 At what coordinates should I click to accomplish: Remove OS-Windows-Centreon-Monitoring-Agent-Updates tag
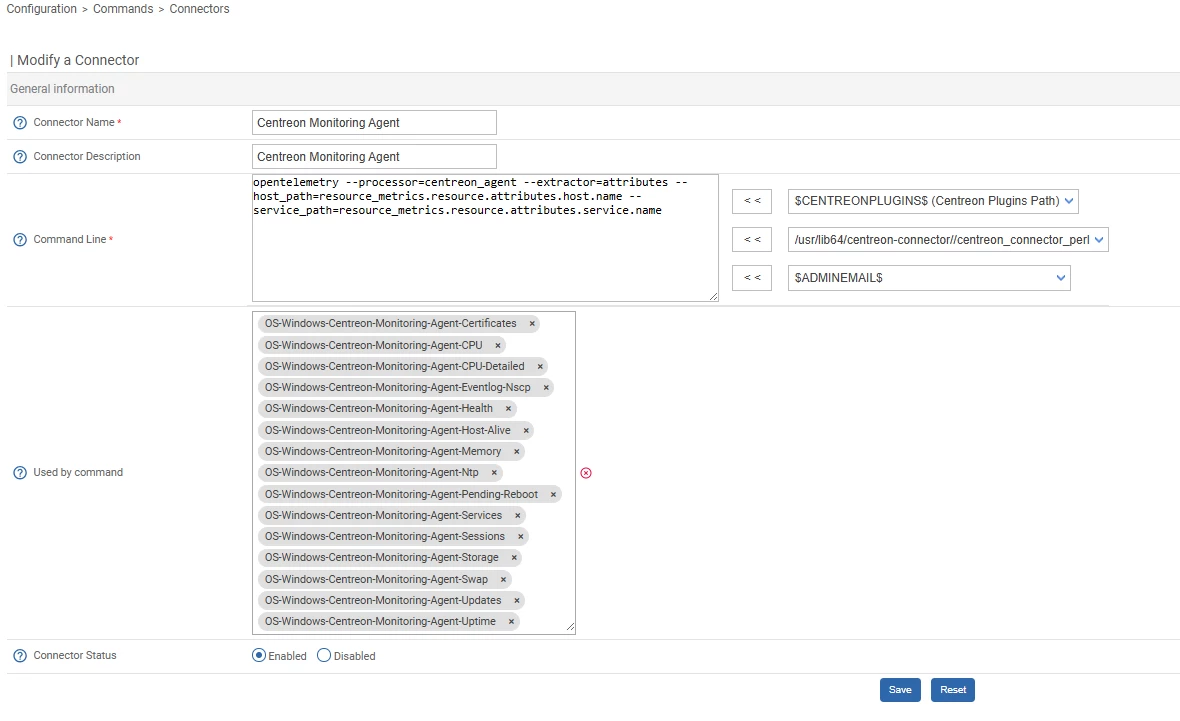516,601
